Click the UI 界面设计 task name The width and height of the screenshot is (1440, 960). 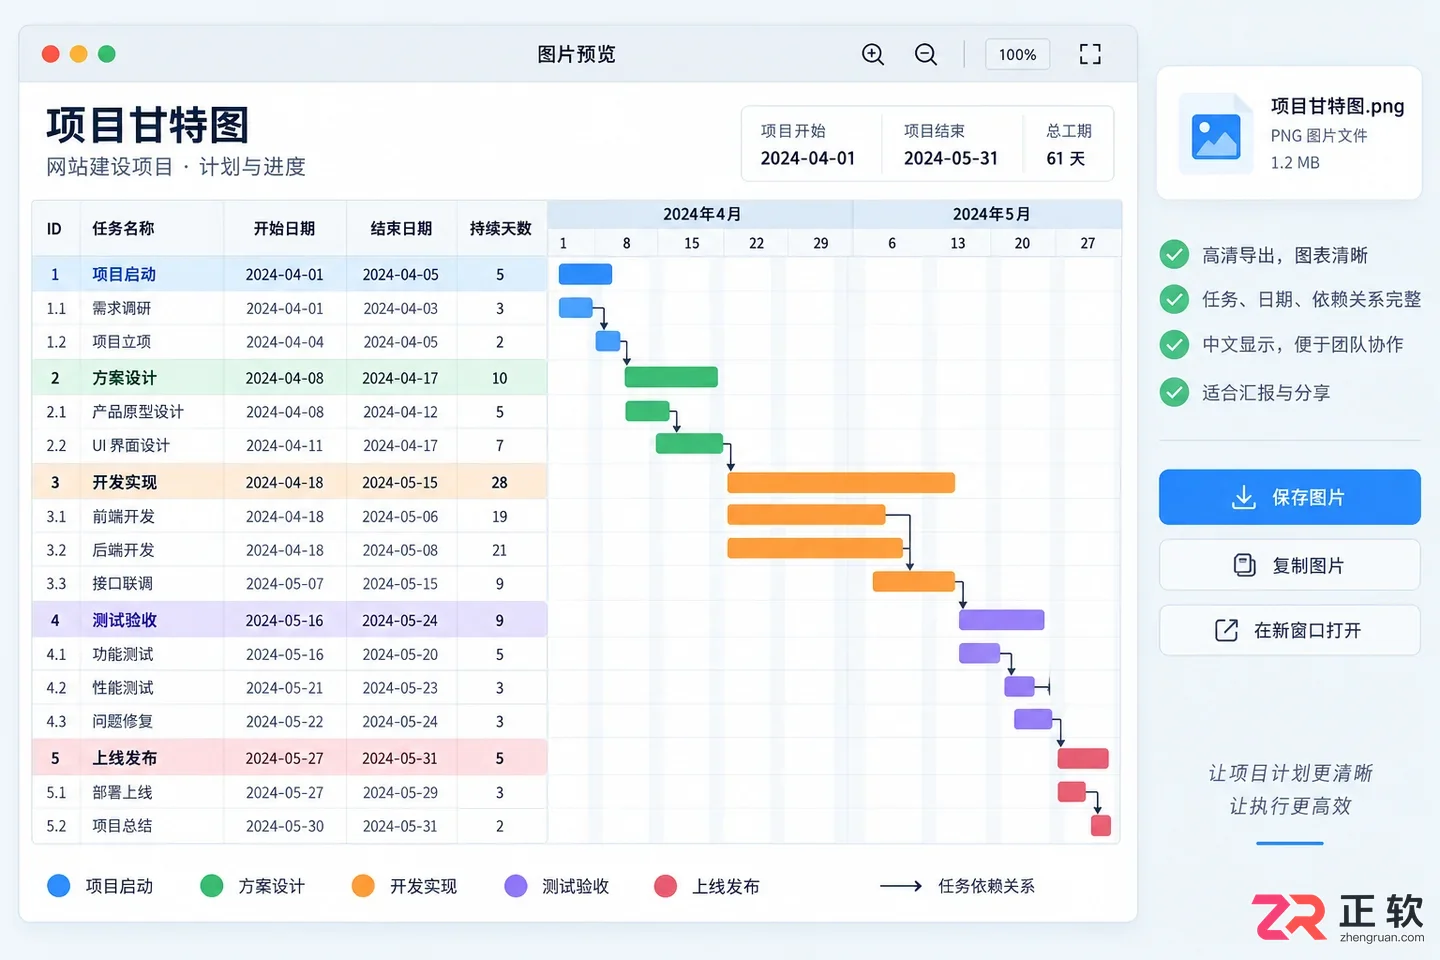coord(131,445)
